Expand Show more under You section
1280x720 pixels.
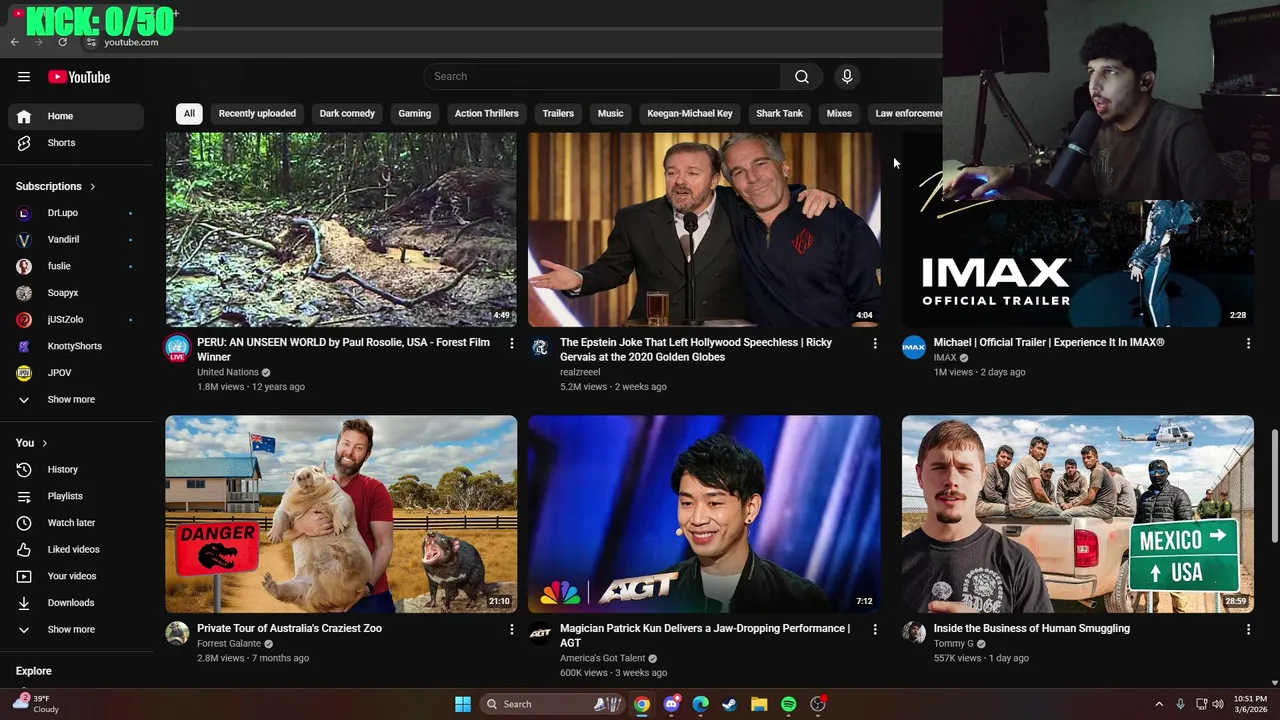tap(76, 630)
